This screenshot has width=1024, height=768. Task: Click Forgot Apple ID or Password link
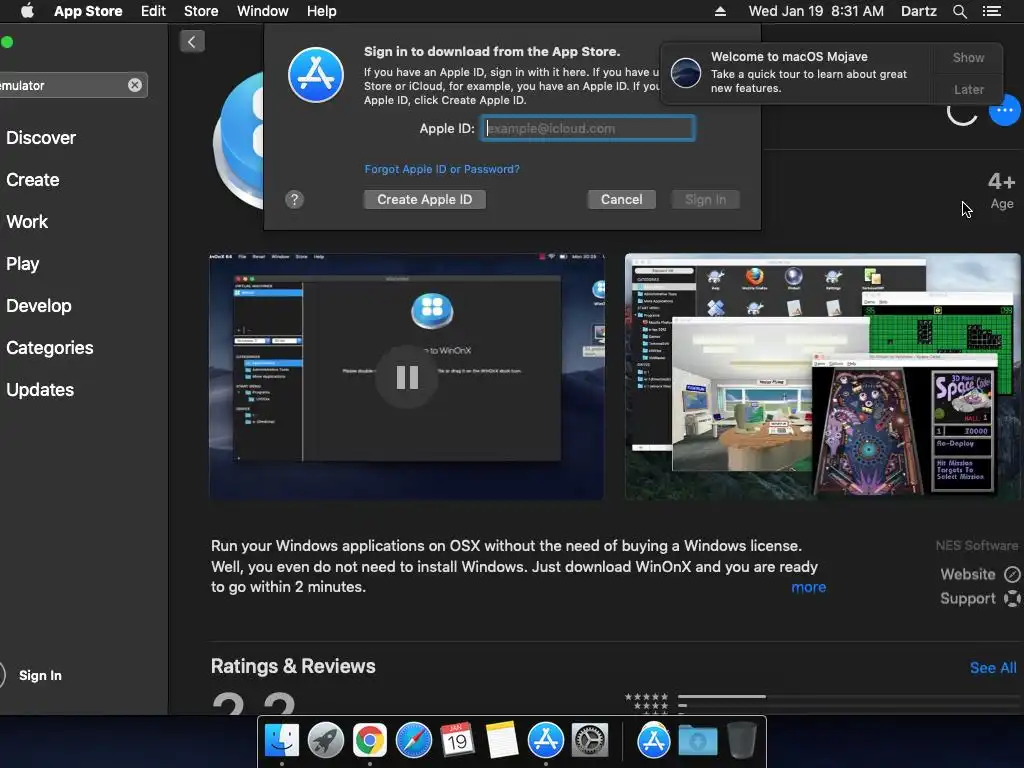pyautogui.click(x=441, y=169)
